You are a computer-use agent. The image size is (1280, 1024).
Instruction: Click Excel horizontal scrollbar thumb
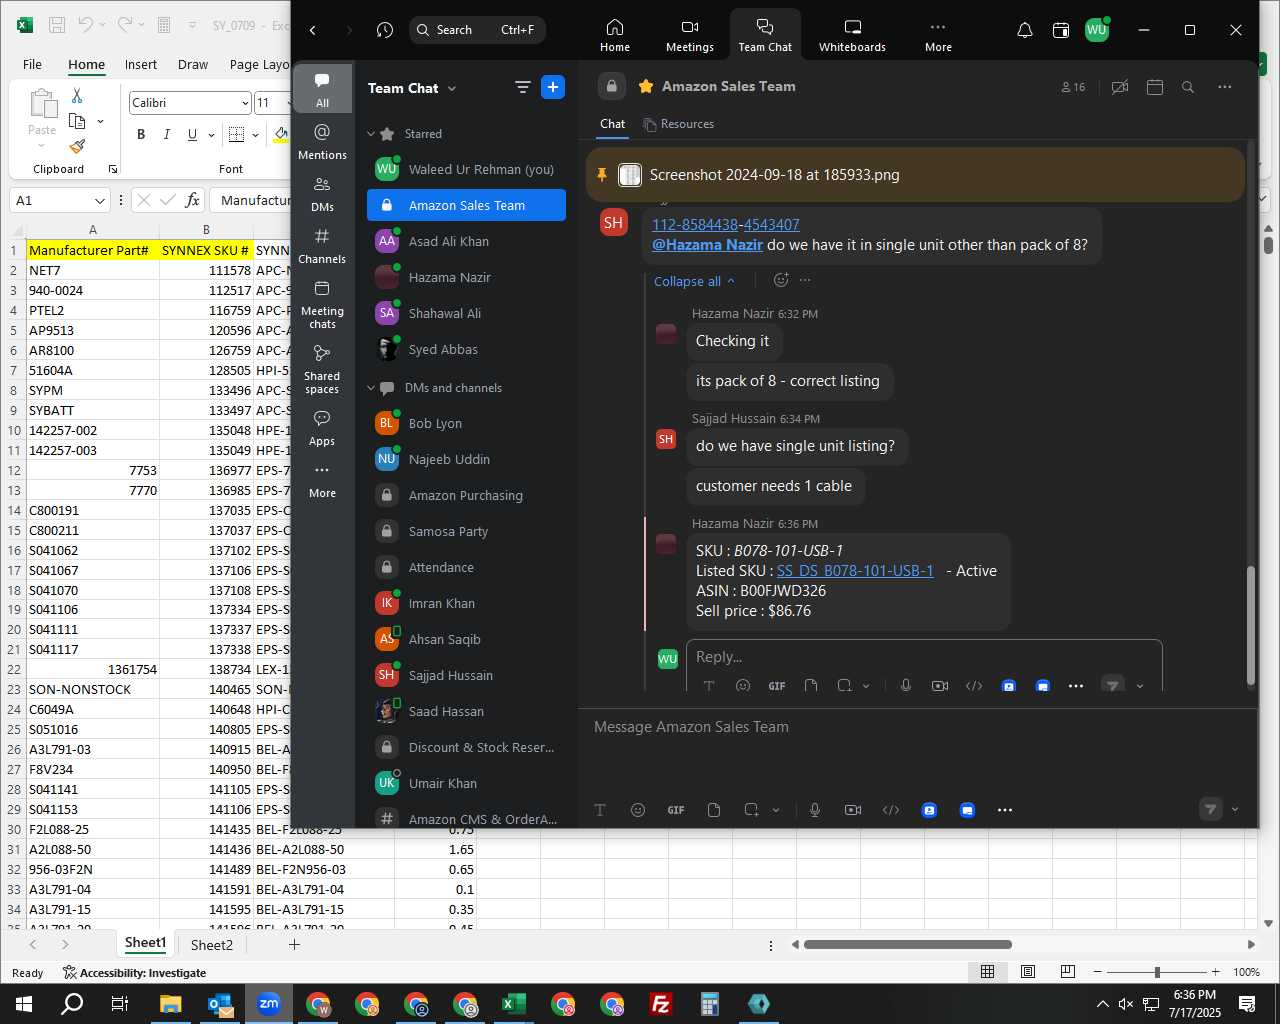coord(907,944)
